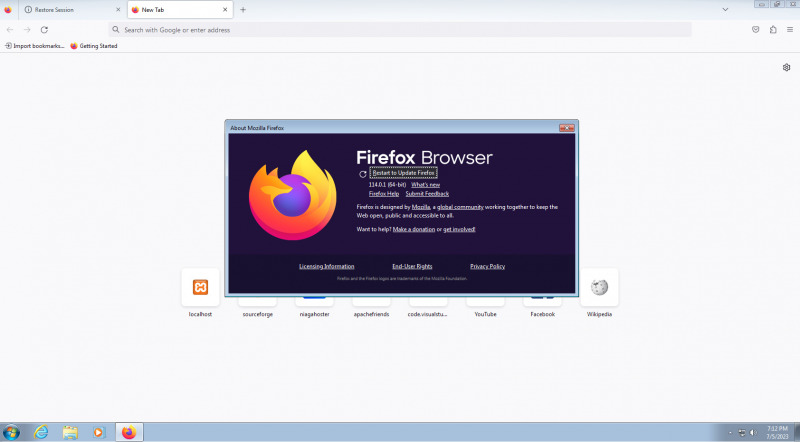This screenshot has width=800, height=442.
Task: Follow the global community link
Action: coord(460,207)
